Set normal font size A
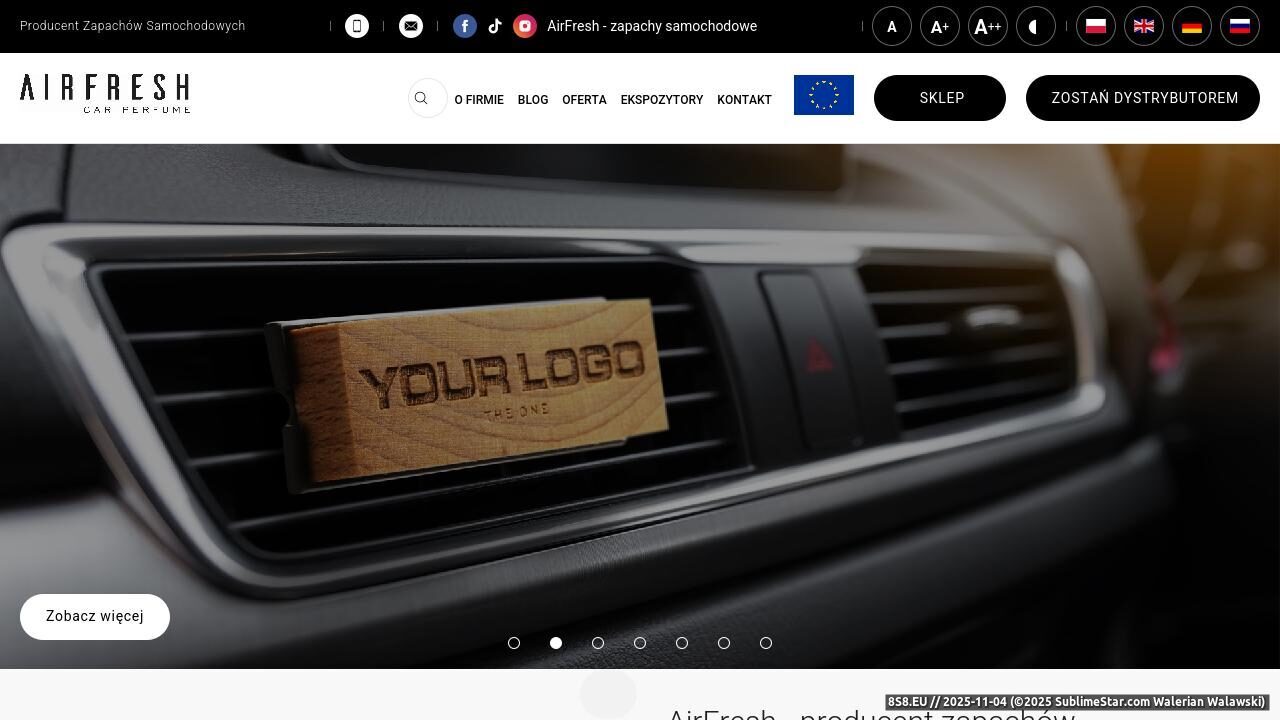 pyautogui.click(x=892, y=26)
